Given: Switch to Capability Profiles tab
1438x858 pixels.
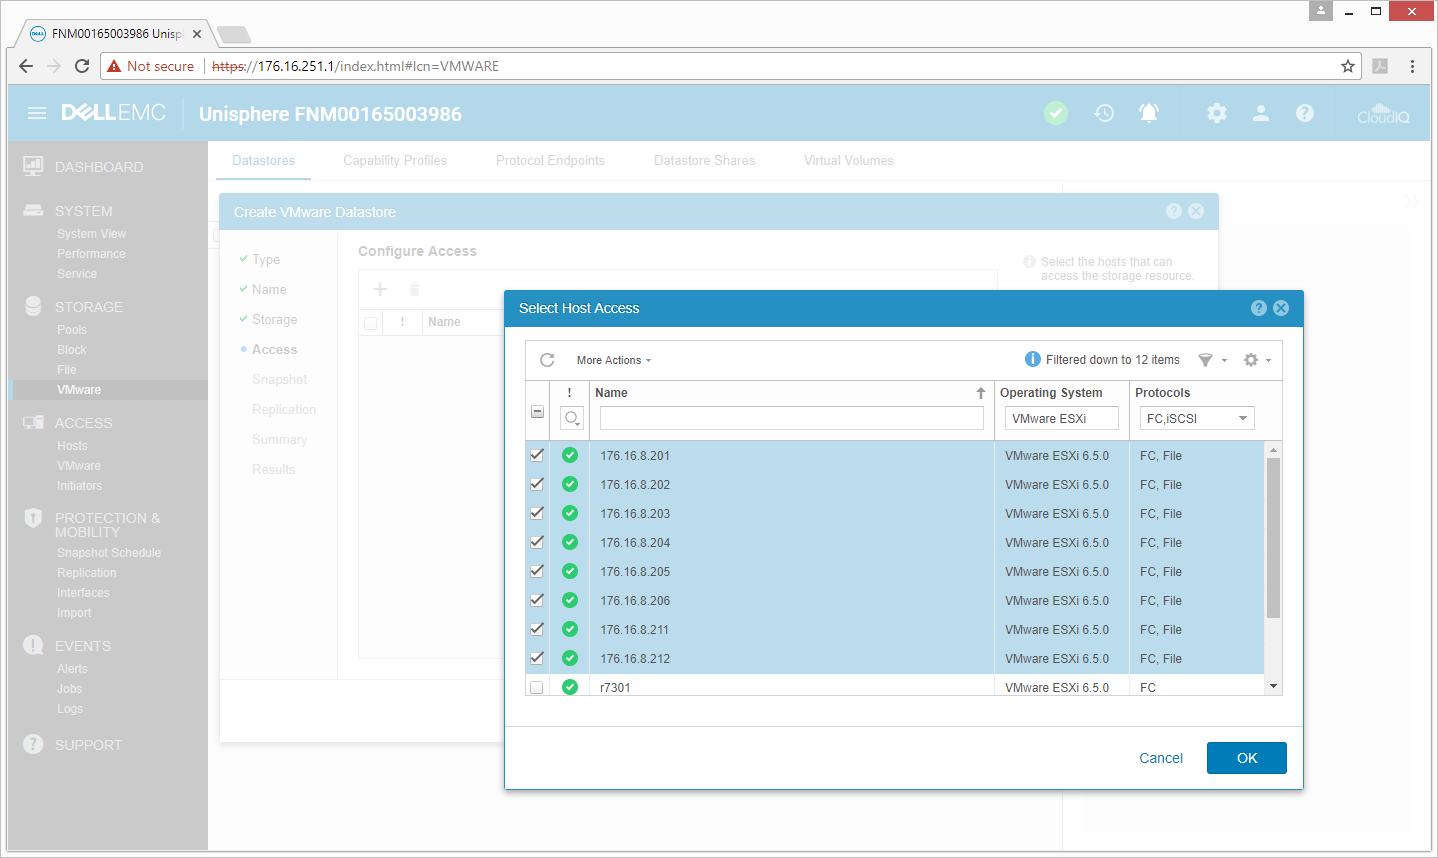Looking at the screenshot, I should pos(395,160).
